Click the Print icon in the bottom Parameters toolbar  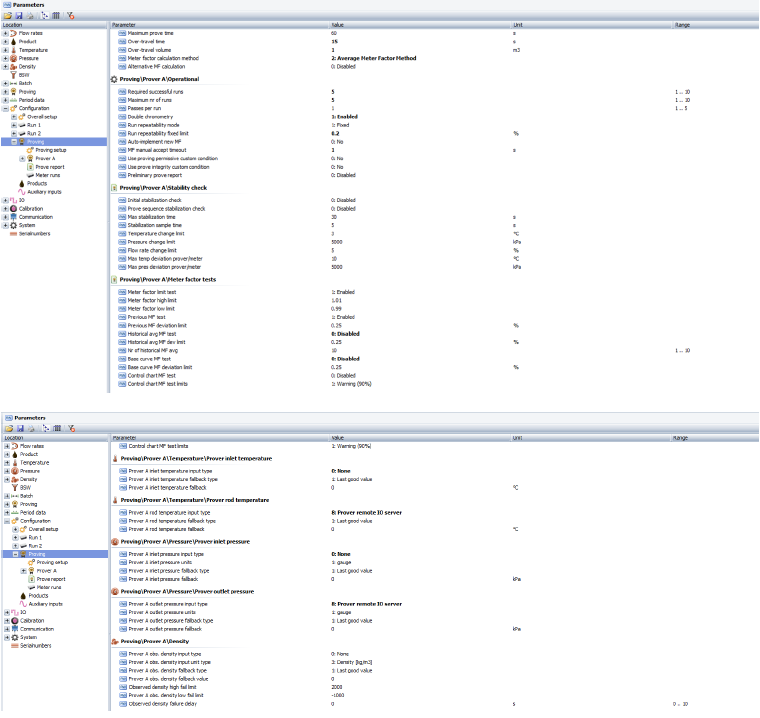[x=32, y=429]
